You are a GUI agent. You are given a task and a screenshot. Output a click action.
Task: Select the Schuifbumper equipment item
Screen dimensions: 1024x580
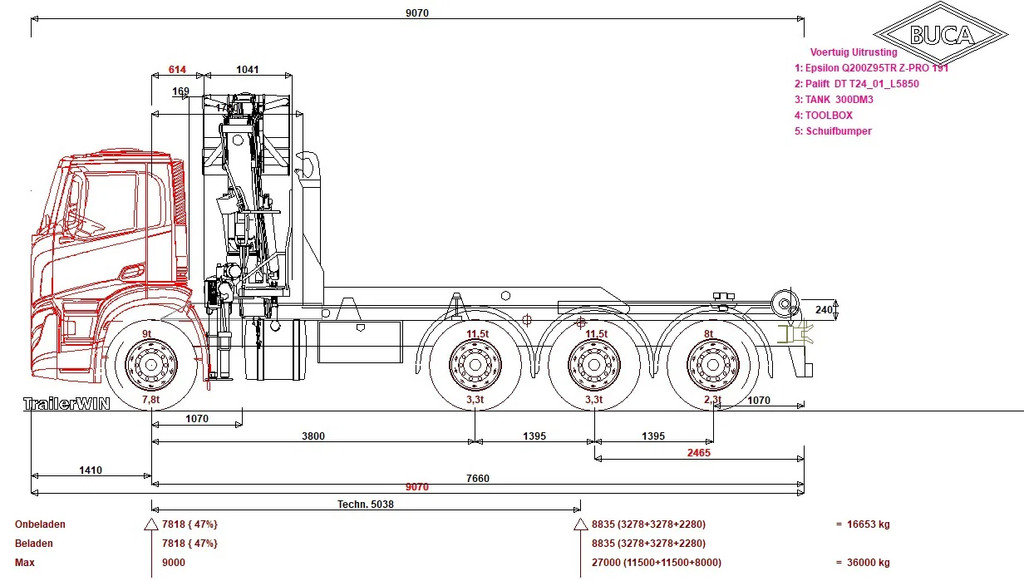tap(833, 131)
